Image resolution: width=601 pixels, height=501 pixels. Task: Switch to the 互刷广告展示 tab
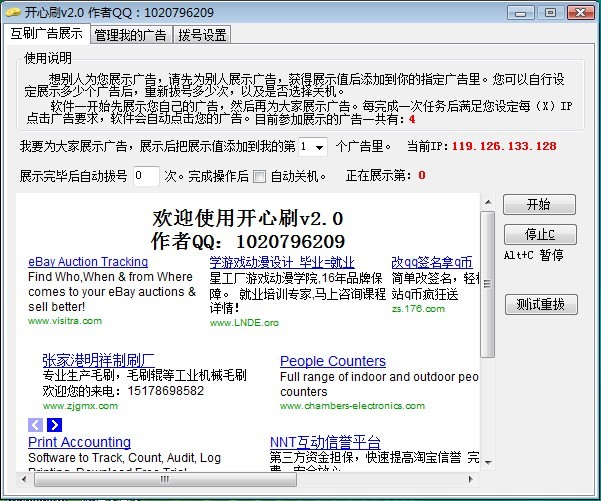click(x=47, y=34)
